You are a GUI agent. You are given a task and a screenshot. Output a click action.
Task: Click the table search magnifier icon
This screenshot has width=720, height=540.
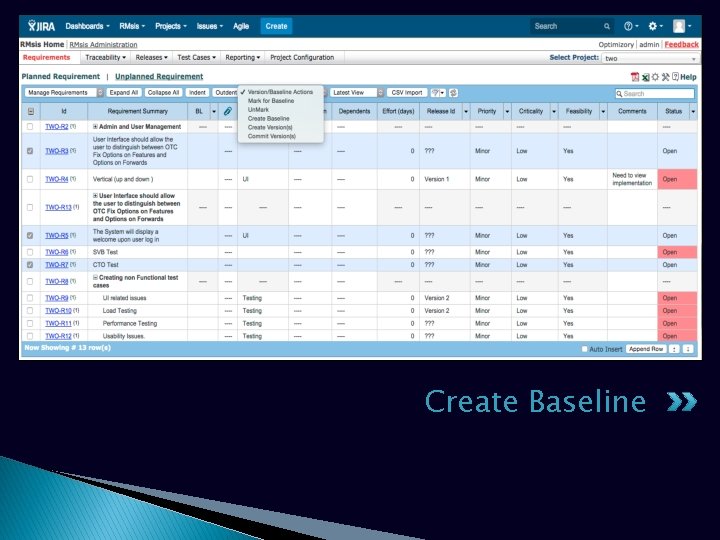coord(619,94)
